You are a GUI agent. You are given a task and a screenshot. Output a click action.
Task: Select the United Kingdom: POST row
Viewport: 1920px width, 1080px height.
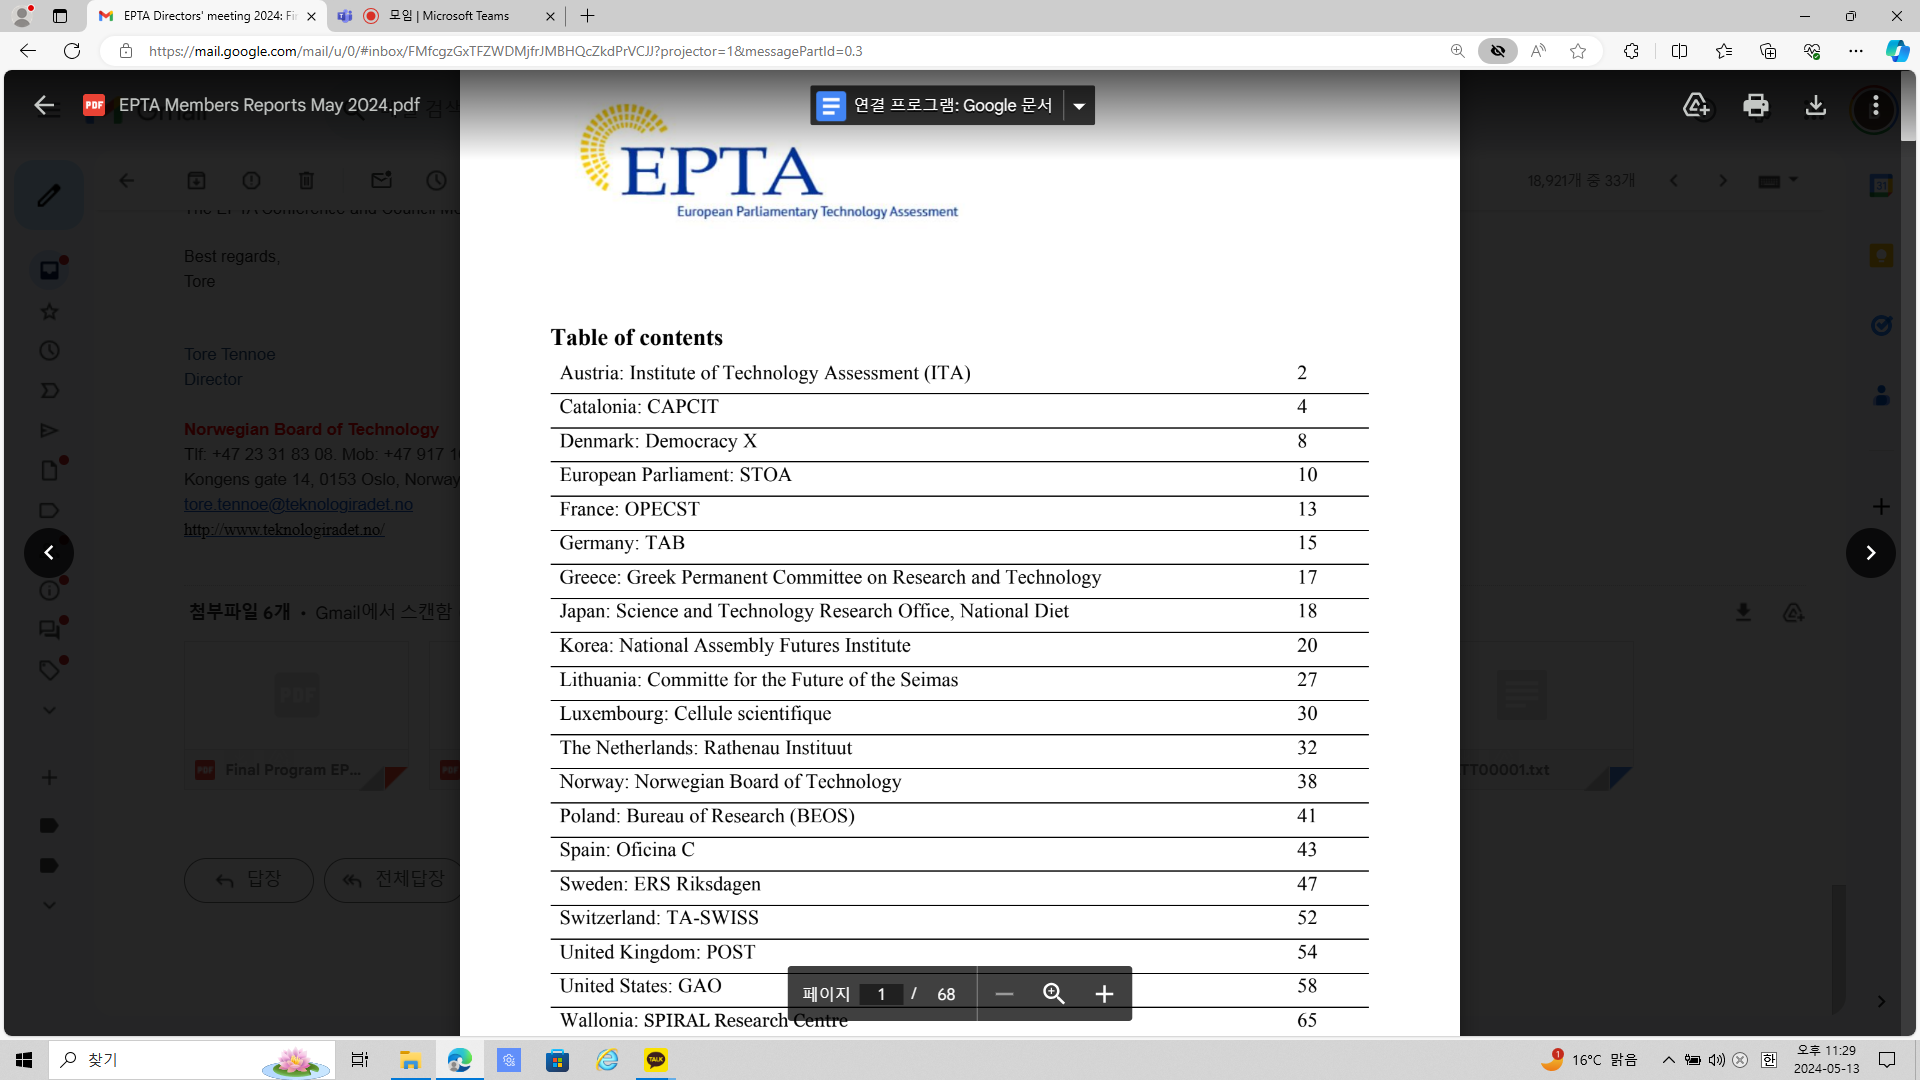960,953
